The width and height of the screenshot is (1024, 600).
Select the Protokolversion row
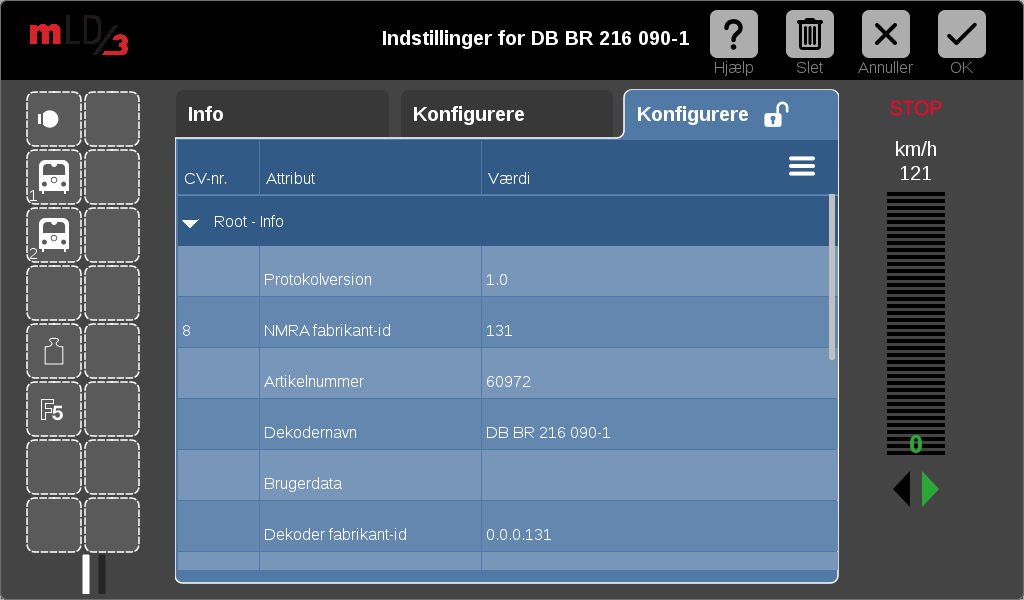click(507, 272)
